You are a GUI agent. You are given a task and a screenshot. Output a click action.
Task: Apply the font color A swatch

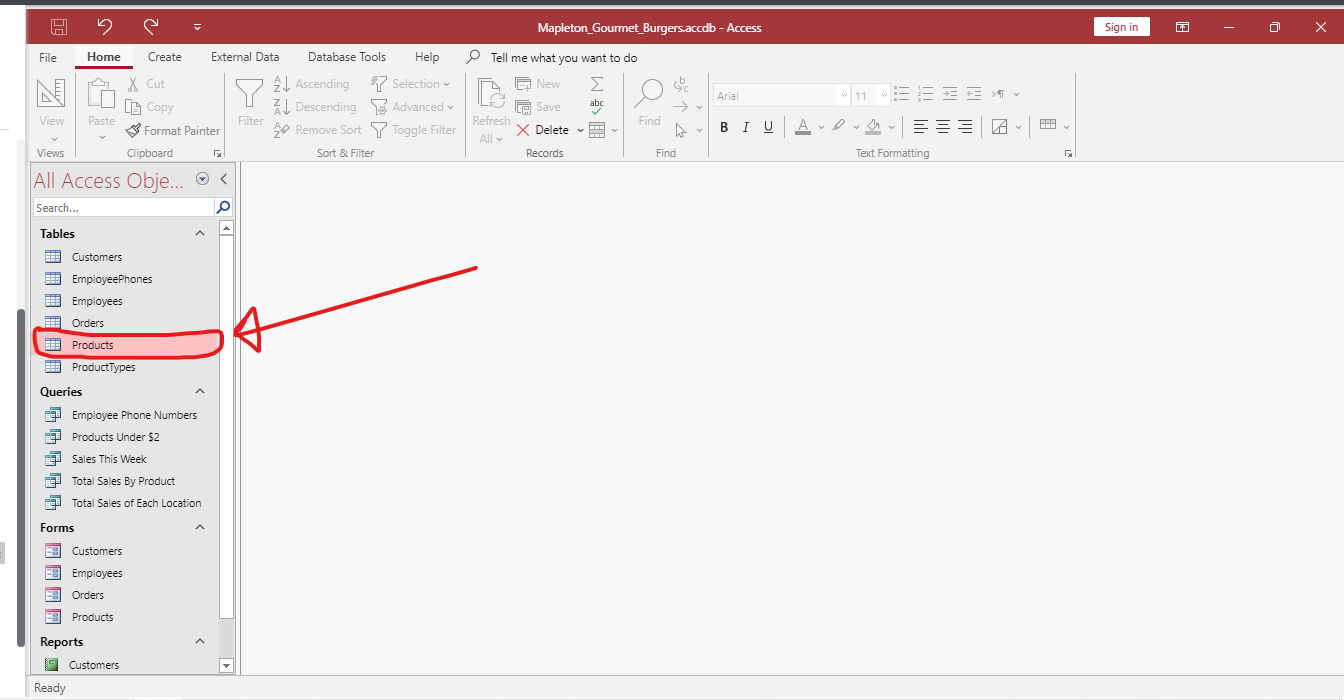(803, 127)
